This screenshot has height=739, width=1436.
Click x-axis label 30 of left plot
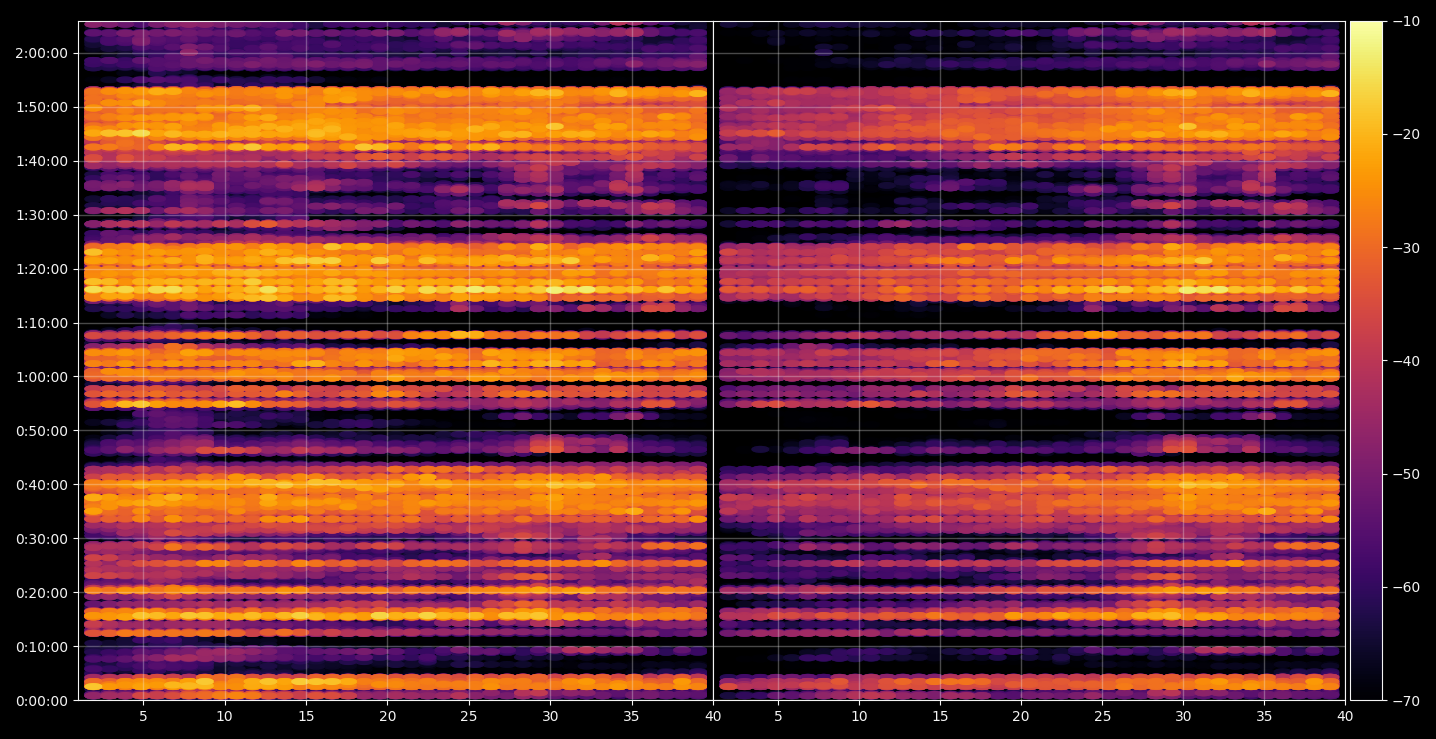pyautogui.click(x=550, y=717)
